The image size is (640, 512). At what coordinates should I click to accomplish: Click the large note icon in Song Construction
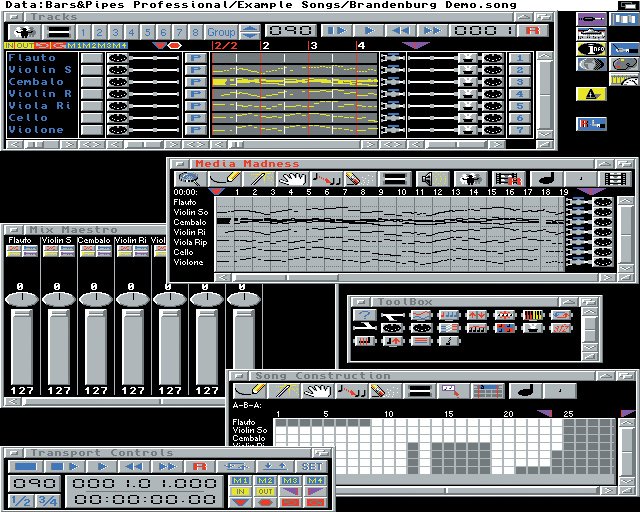[x=527, y=391]
